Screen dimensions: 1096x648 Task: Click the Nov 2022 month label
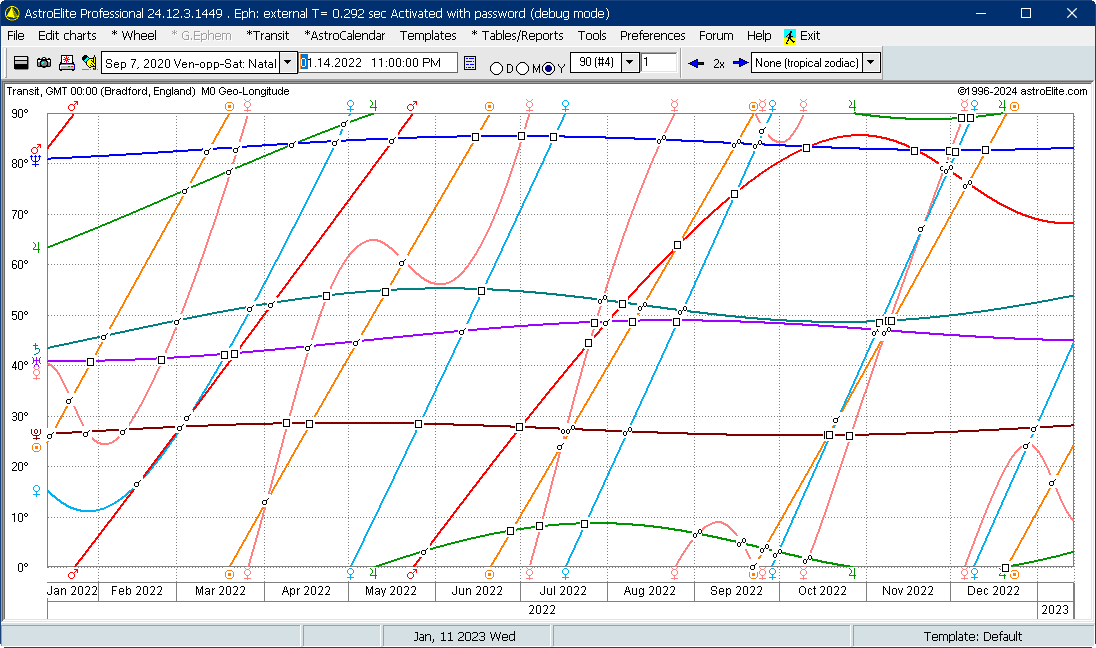[907, 591]
